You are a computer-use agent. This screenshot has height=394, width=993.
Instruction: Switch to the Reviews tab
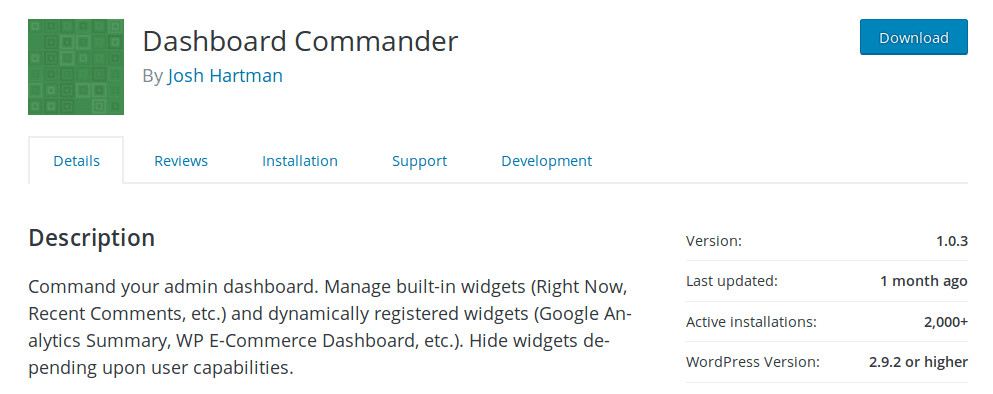pos(181,161)
